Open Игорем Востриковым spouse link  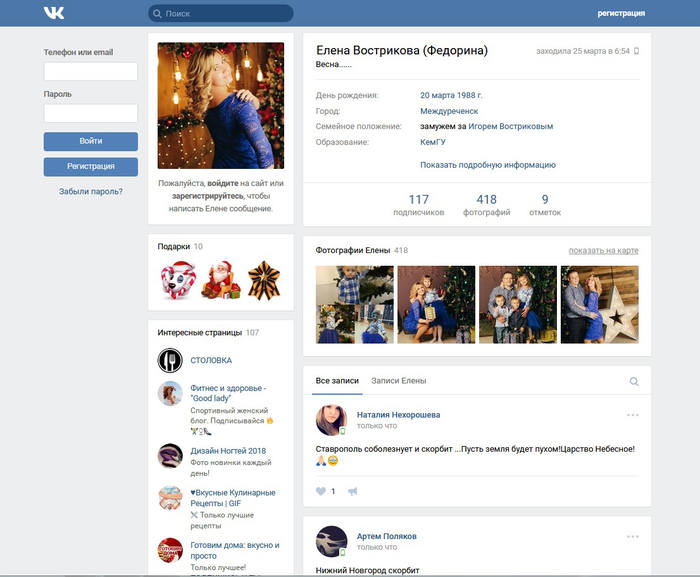pos(511,126)
